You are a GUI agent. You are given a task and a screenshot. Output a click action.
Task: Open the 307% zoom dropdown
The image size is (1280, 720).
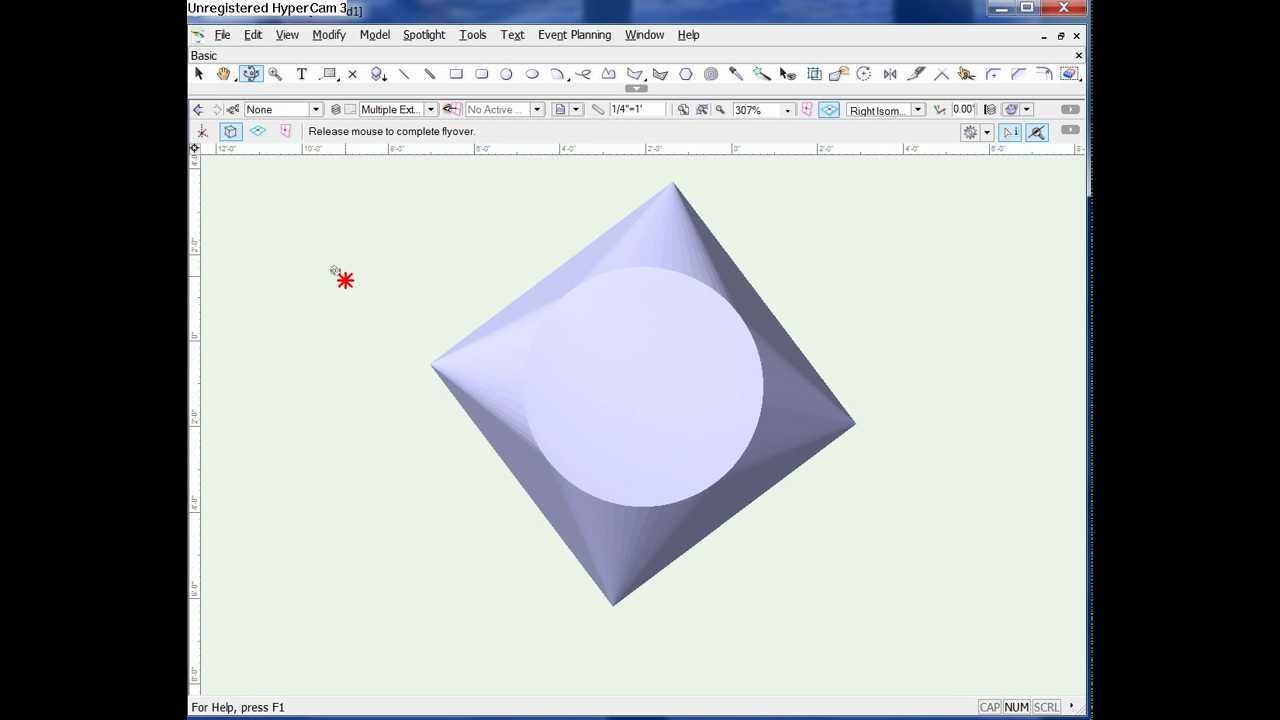pos(788,110)
